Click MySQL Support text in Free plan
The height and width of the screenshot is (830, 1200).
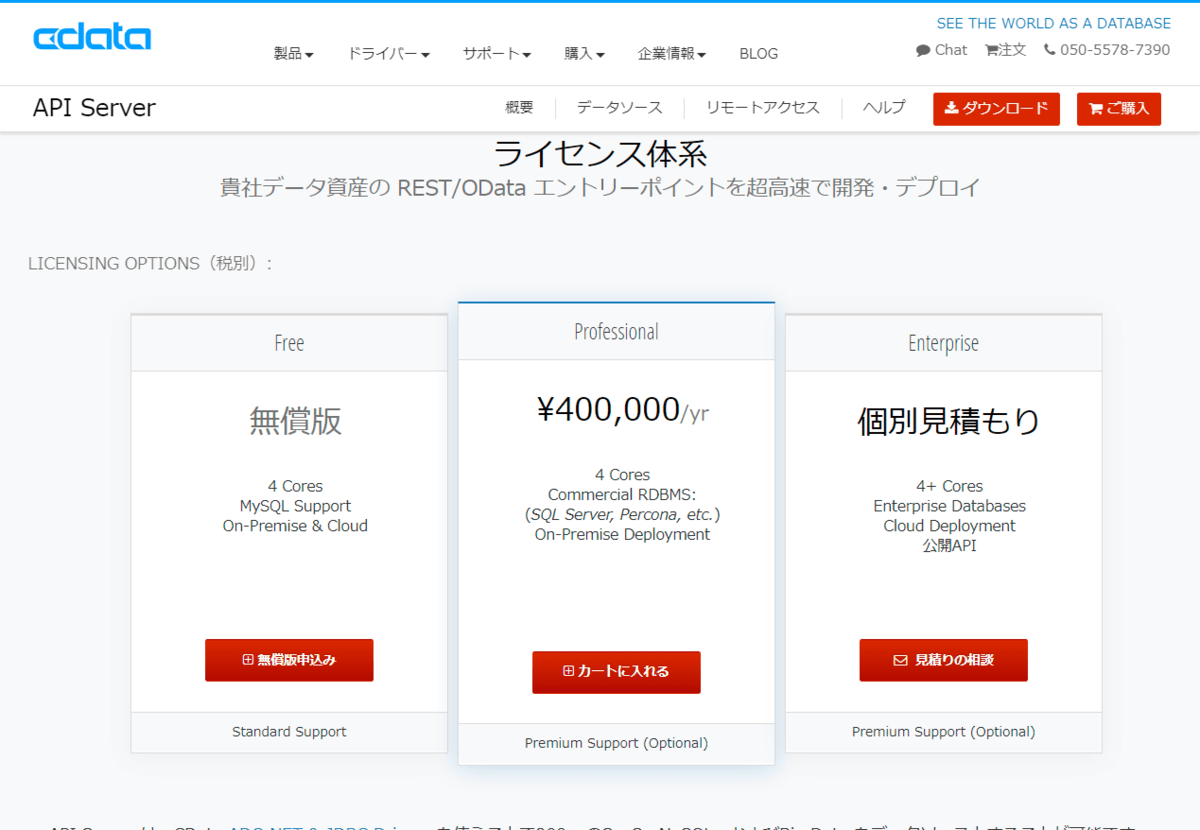click(x=295, y=506)
